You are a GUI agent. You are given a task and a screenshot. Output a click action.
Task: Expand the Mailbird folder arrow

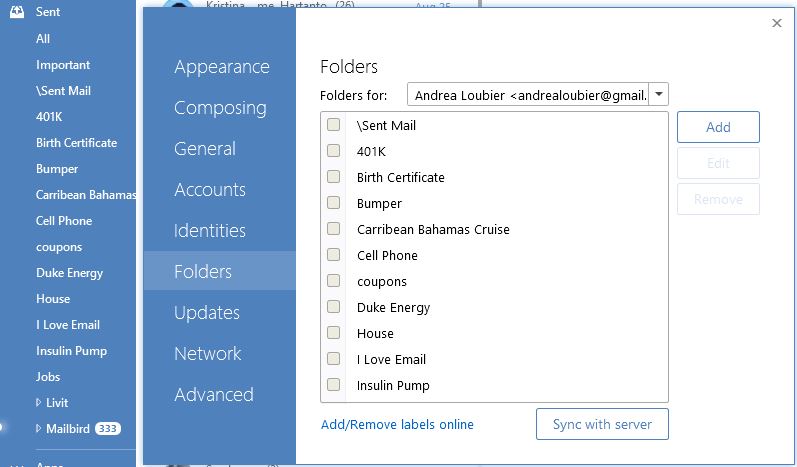pos(39,429)
